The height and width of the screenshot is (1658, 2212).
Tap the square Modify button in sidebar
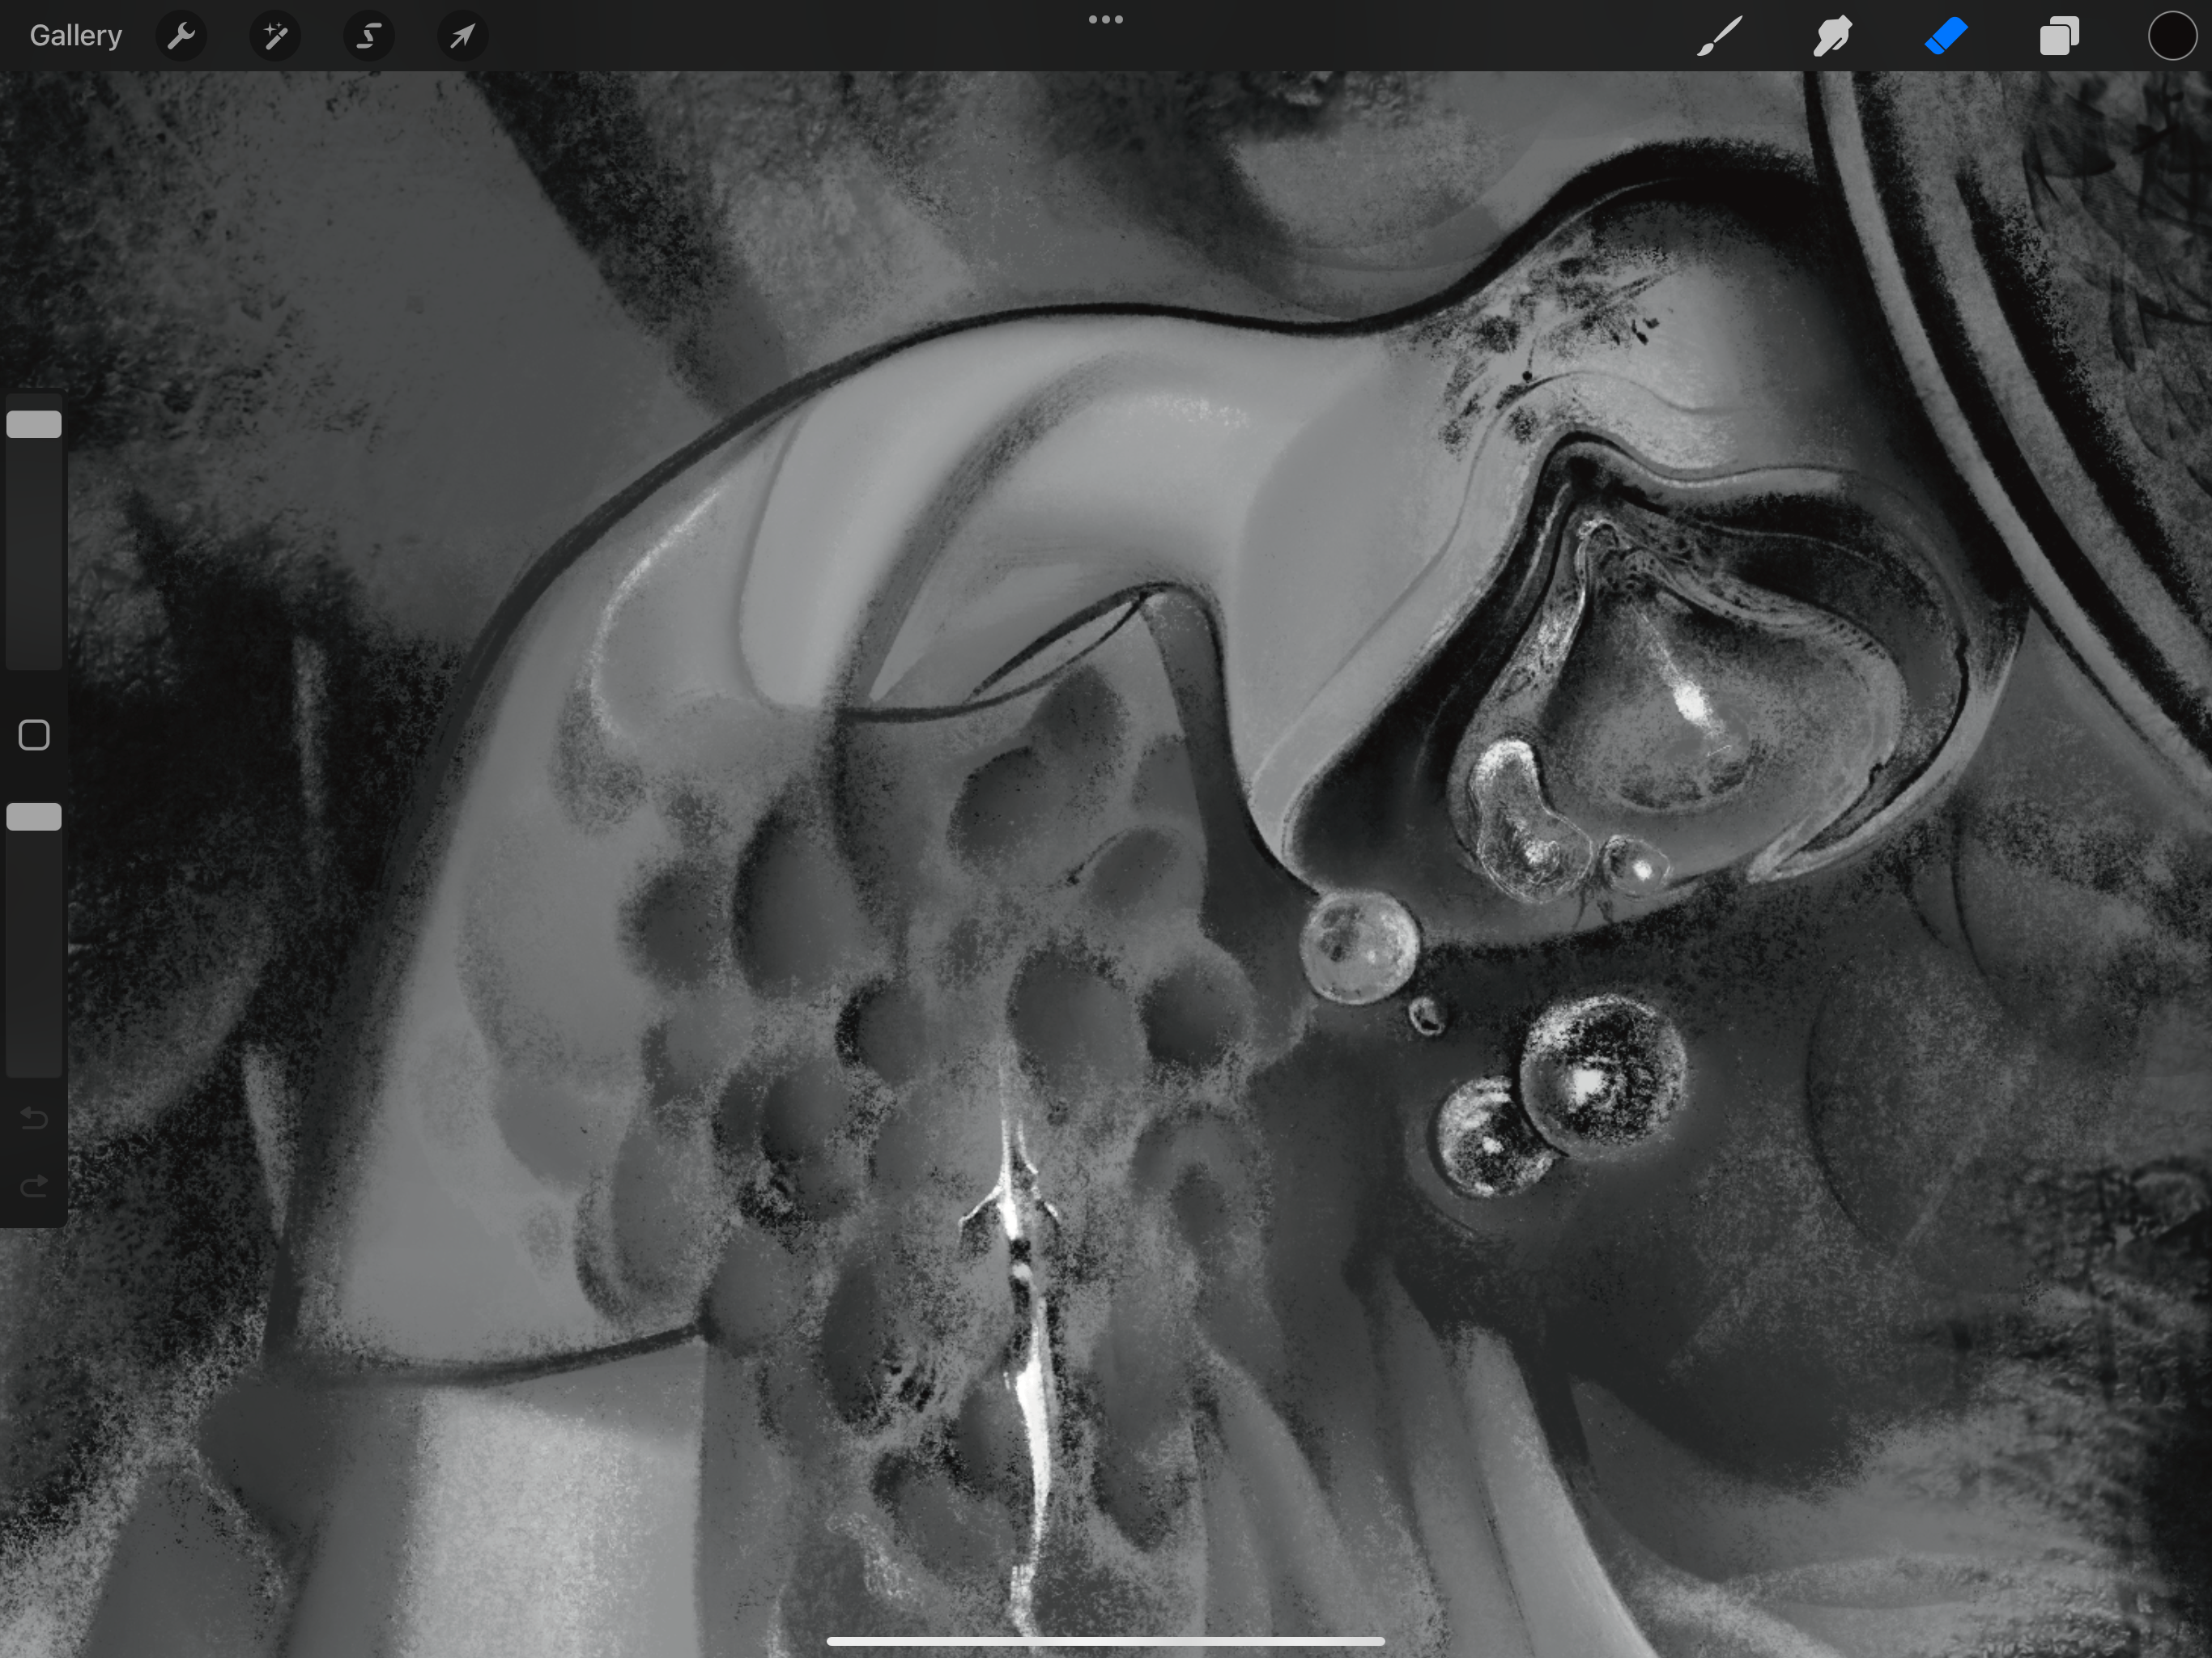(x=34, y=735)
